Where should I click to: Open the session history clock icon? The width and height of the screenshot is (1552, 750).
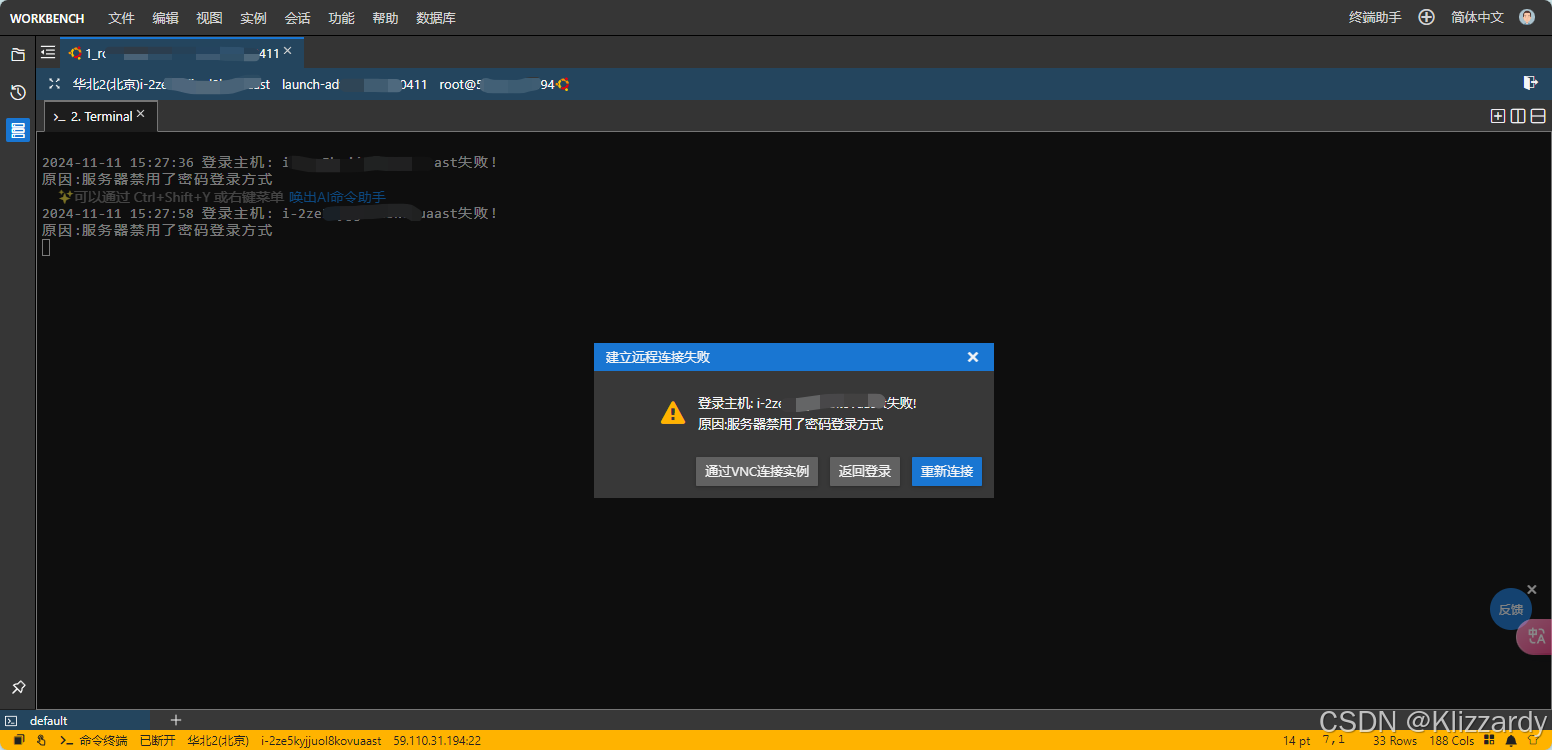click(18, 93)
